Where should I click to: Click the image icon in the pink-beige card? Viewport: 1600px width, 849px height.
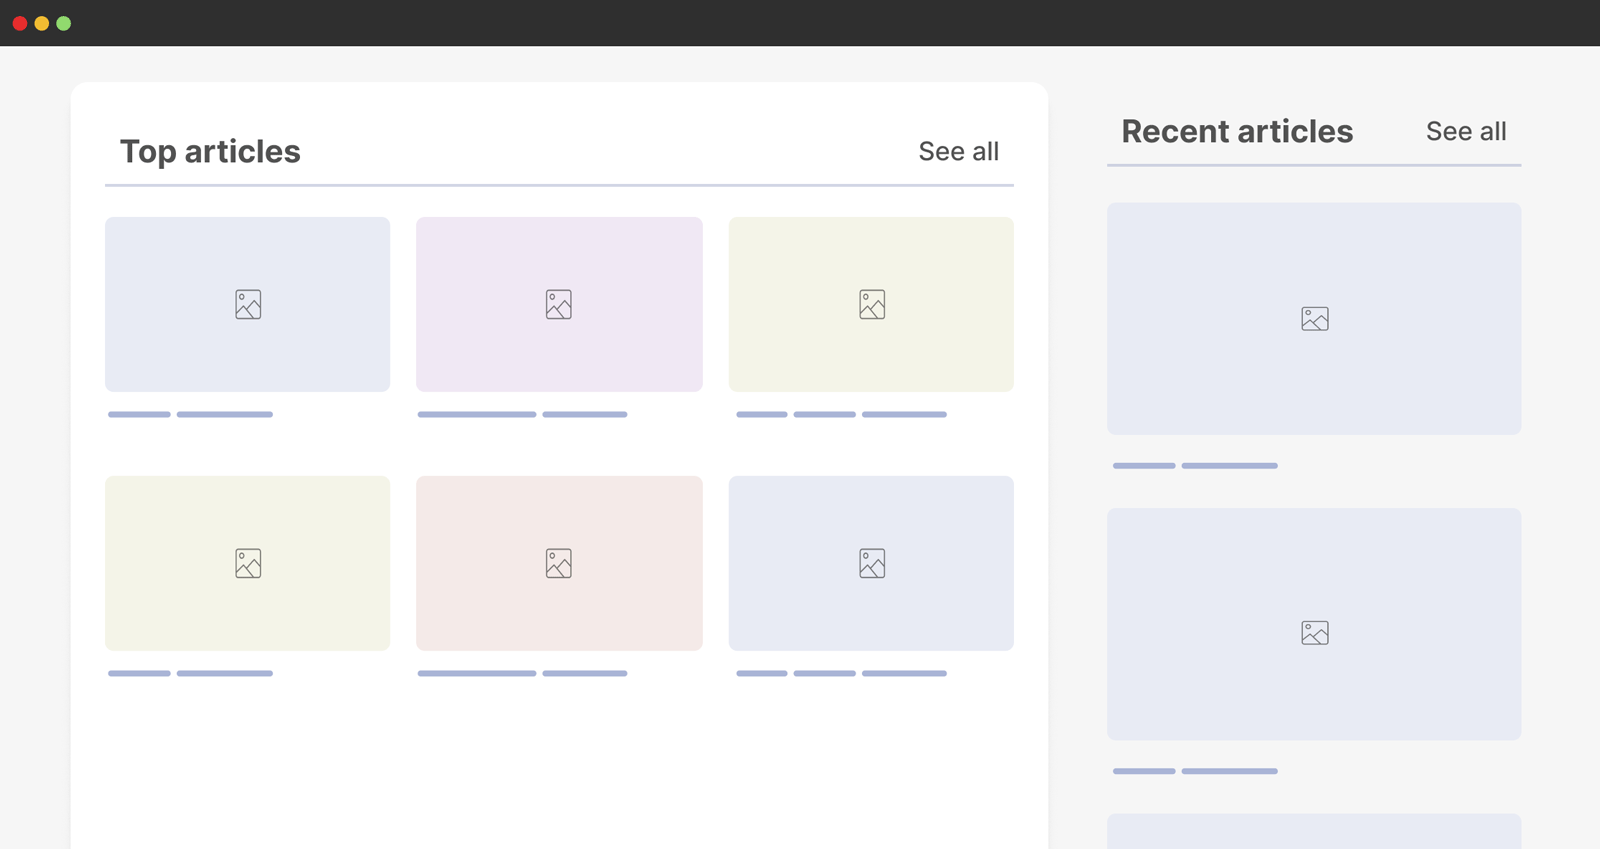tap(559, 563)
